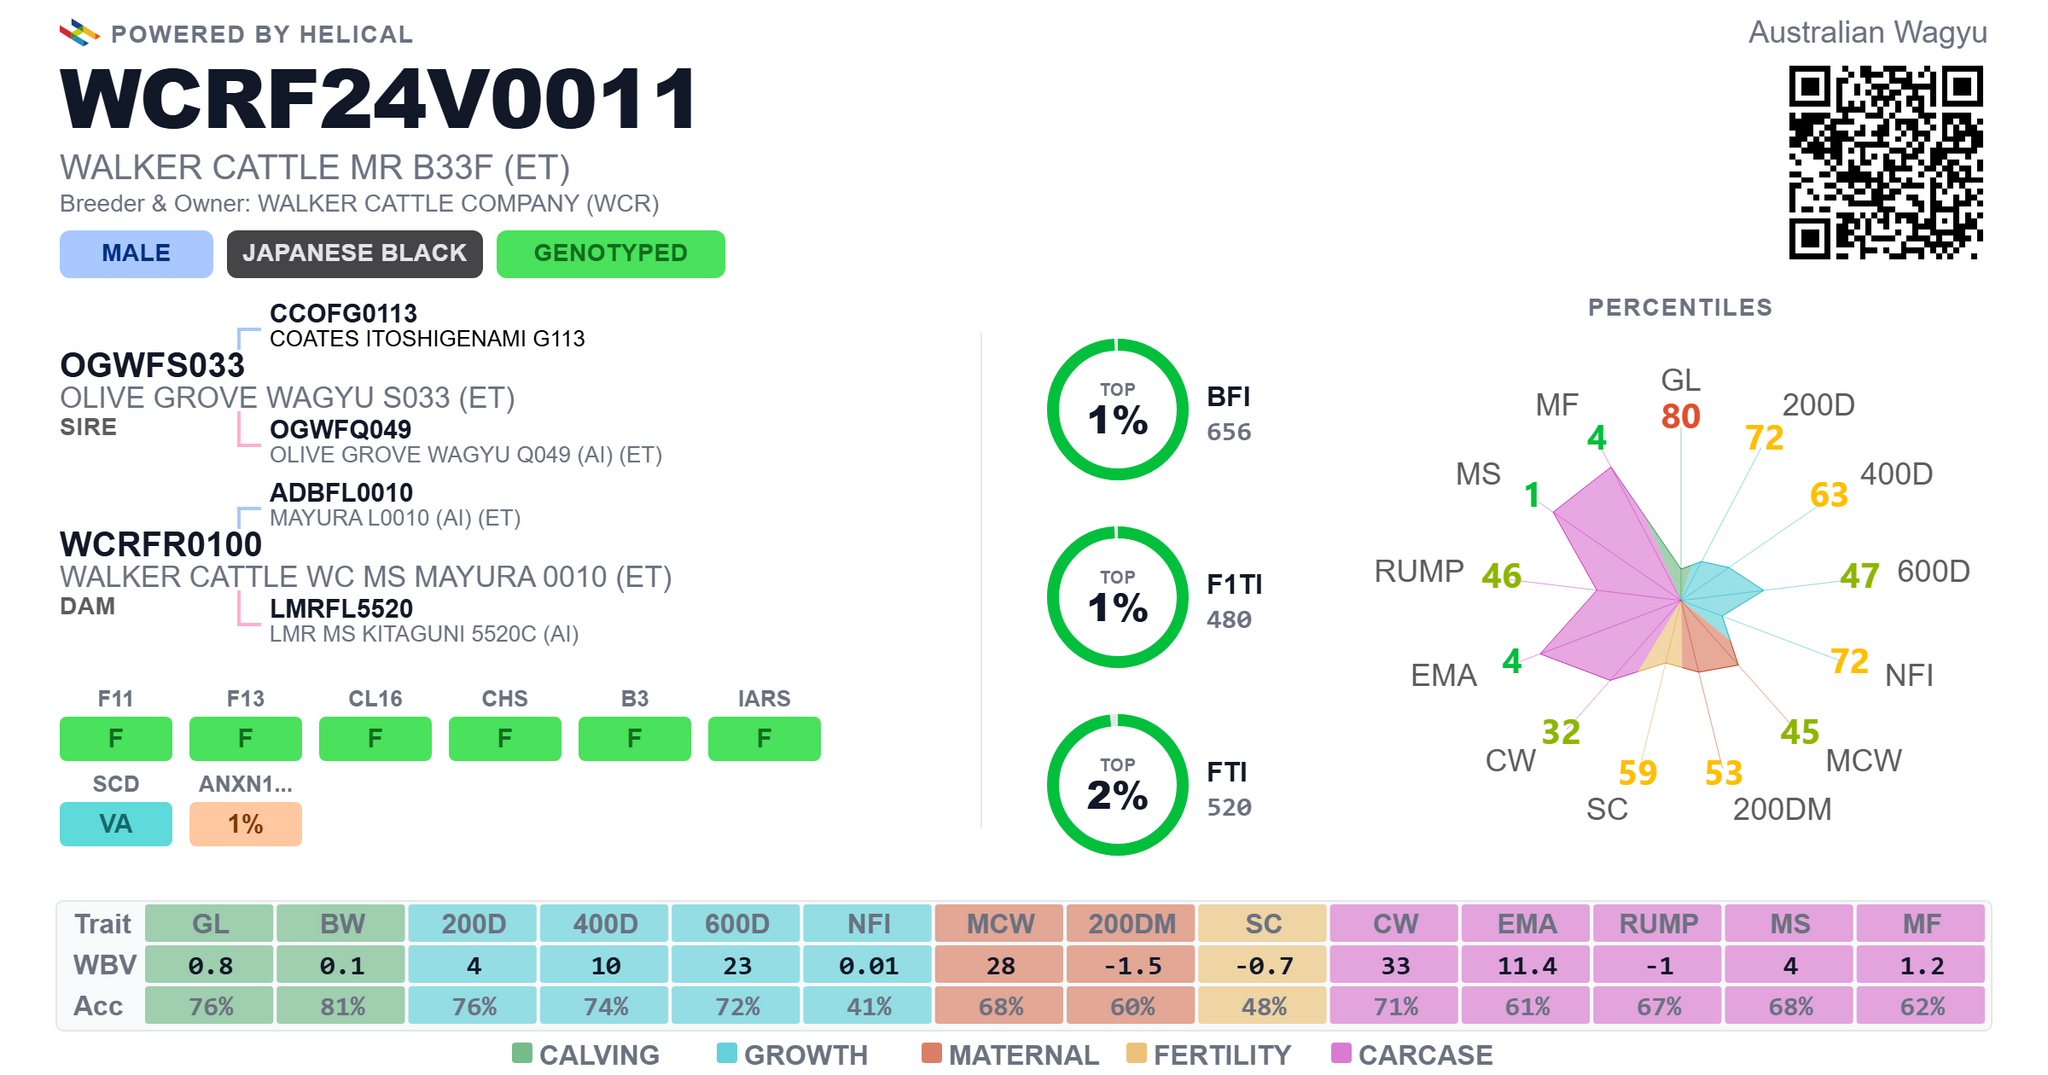Open LMRFL5520 pedigree entry
2048x1075 pixels.
click(341, 609)
